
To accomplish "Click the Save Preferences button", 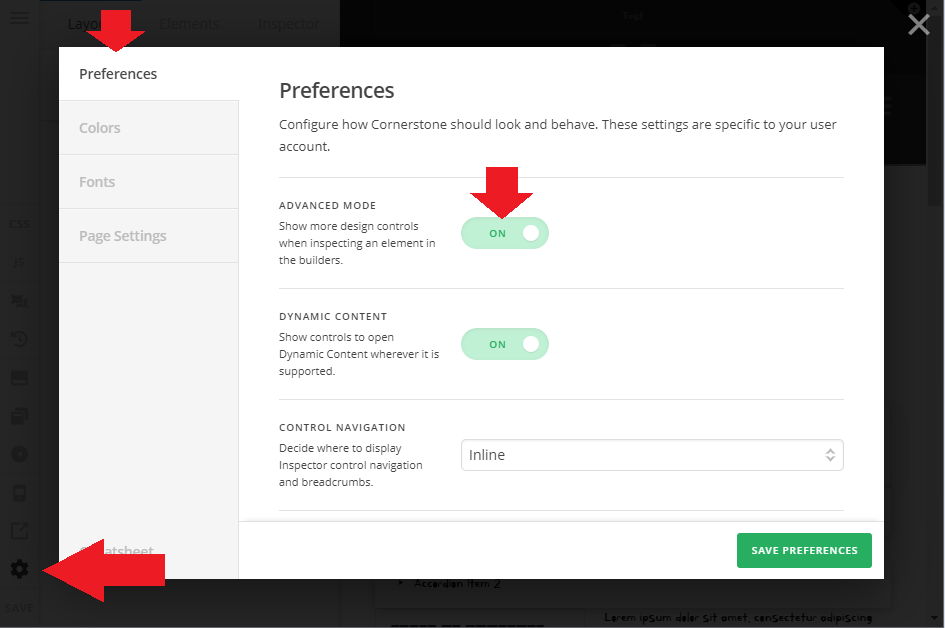I will (x=804, y=550).
